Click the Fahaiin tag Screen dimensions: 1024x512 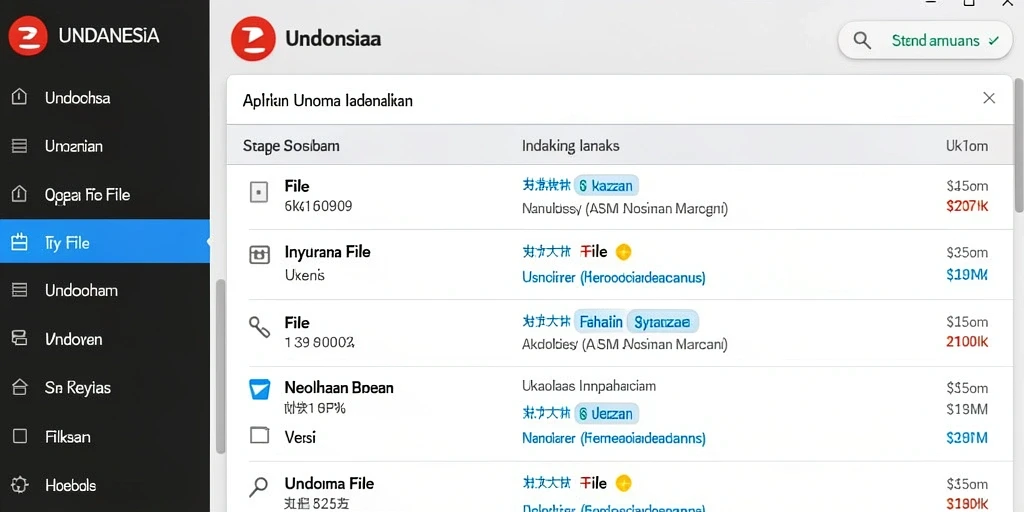coord(600,322)
